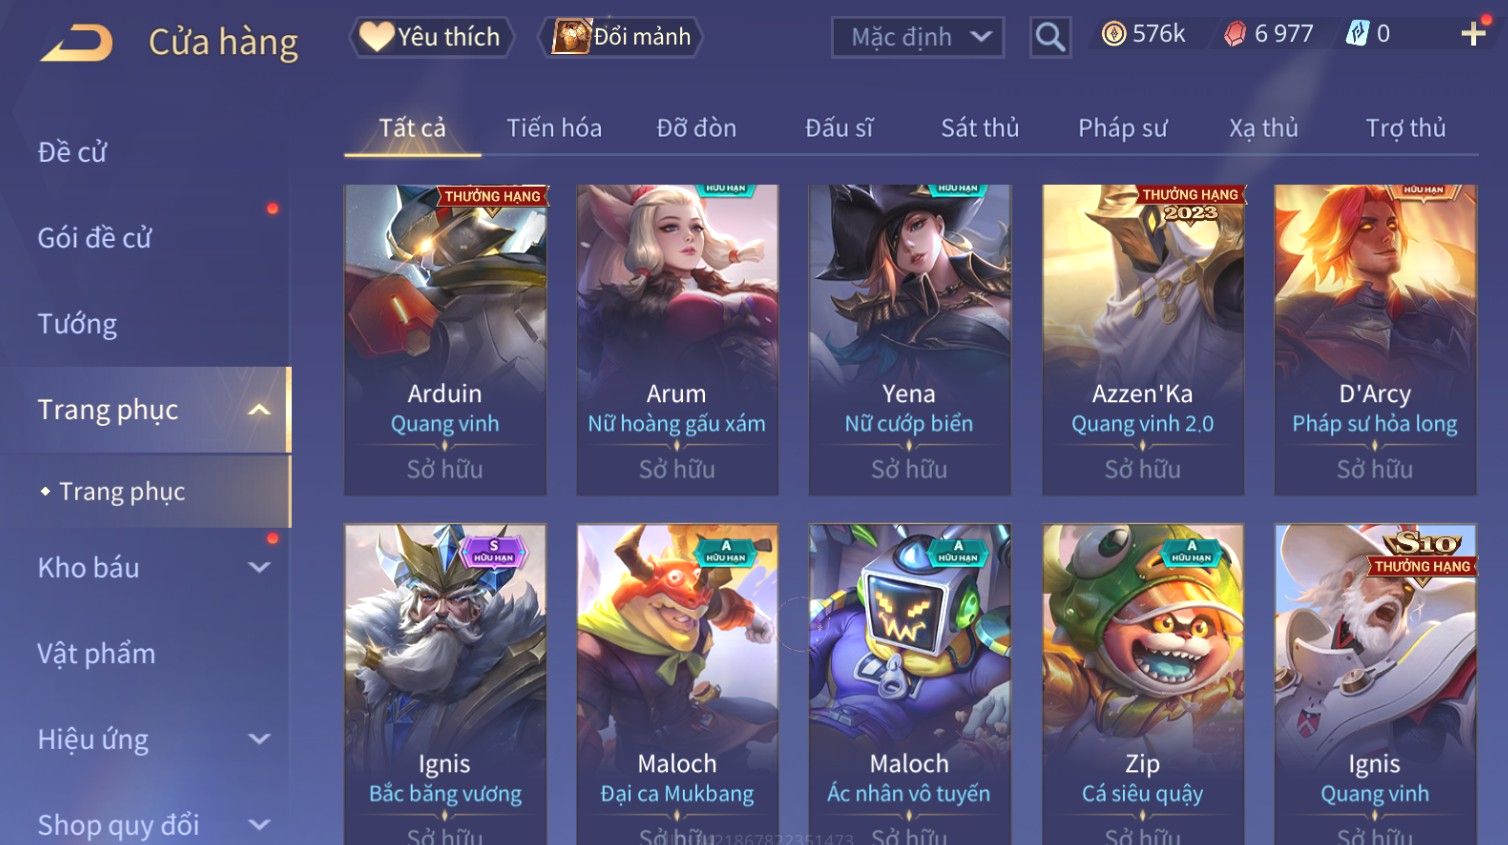Open Yêu thích heart favorites
Viewport: 1508px width, 845px height.
431,37
